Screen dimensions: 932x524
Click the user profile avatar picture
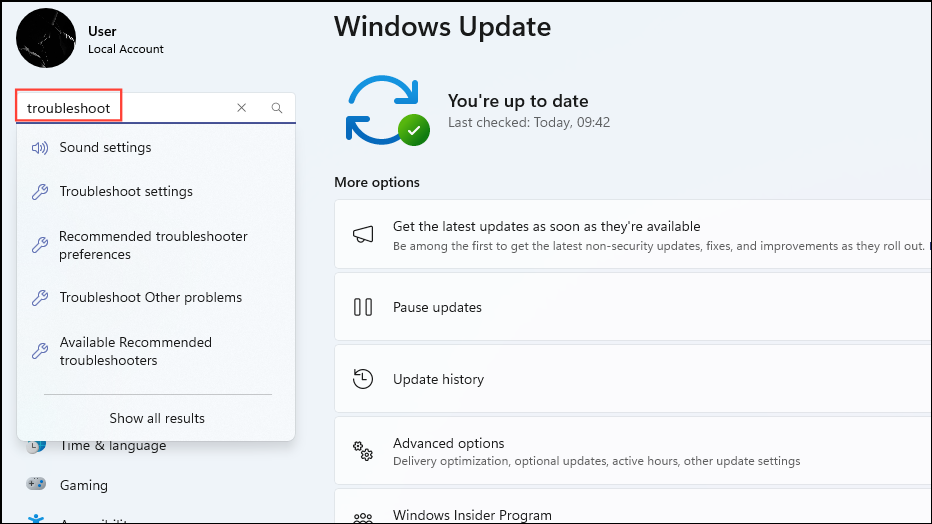pos(46,38)
